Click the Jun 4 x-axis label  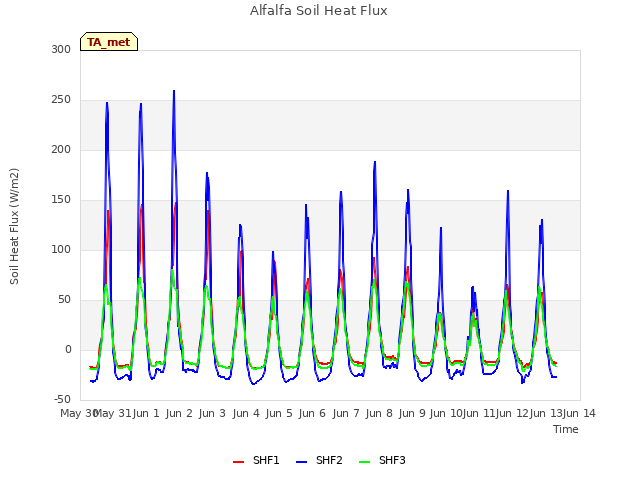coord(246,413)
